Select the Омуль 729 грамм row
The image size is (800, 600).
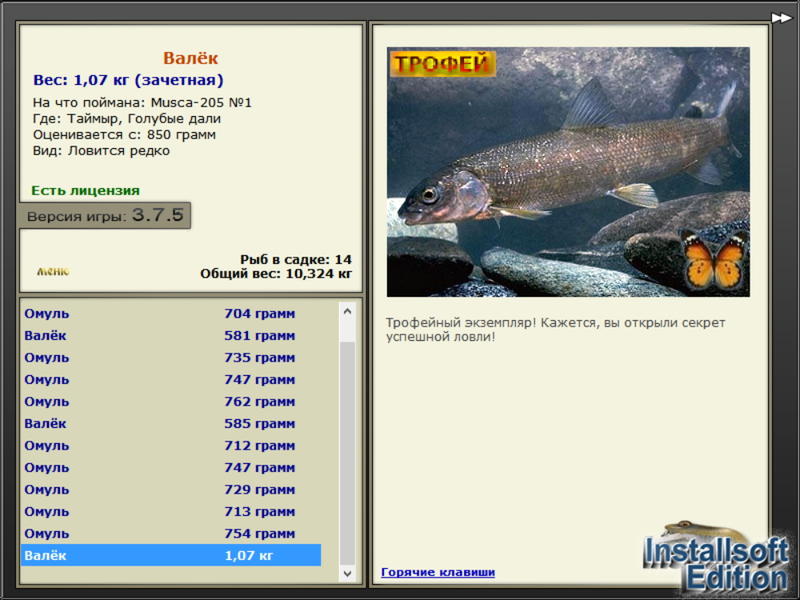(171, 489)
